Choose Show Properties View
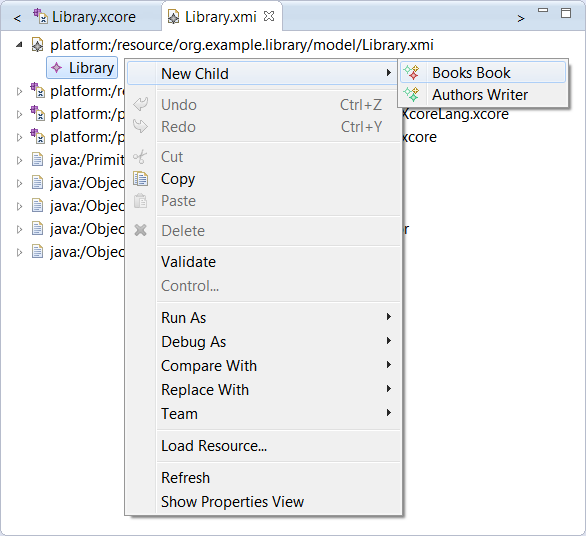Viewport: 586px width, 536px height. pos(263,502)
